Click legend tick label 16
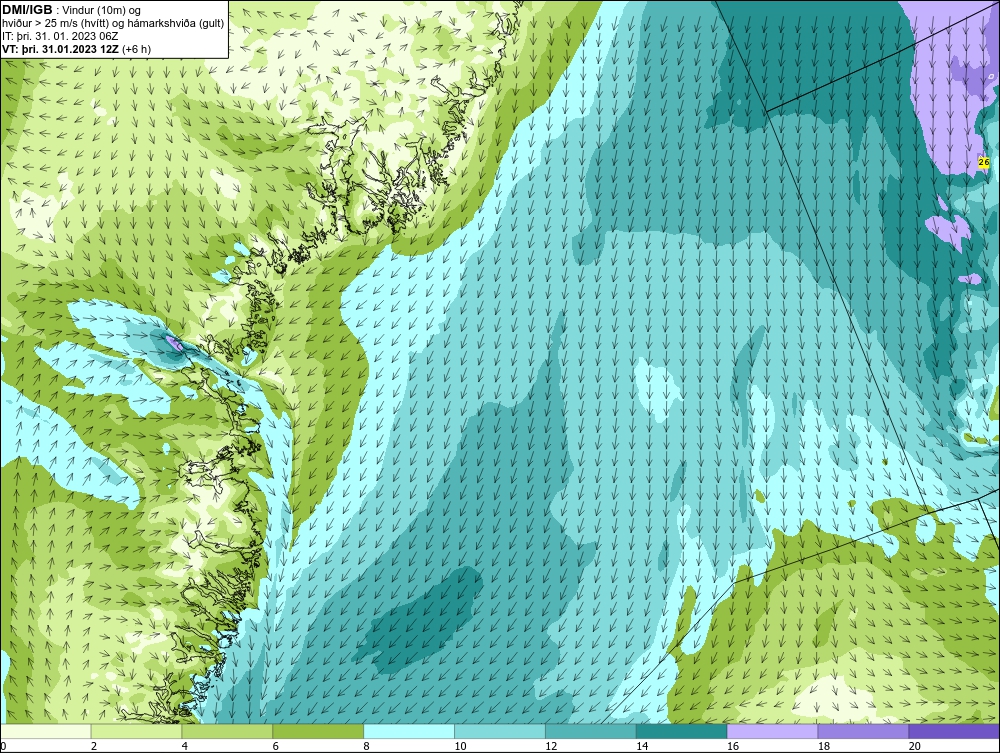1000x753 pixels. 732,746
